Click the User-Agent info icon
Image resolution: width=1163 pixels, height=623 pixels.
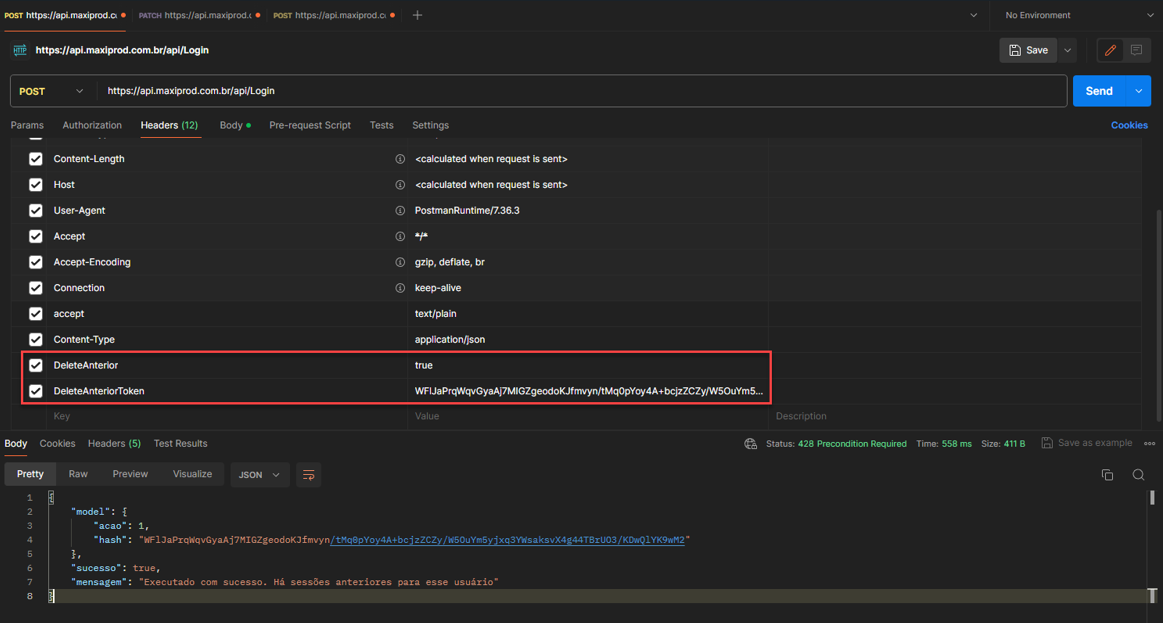400,211
